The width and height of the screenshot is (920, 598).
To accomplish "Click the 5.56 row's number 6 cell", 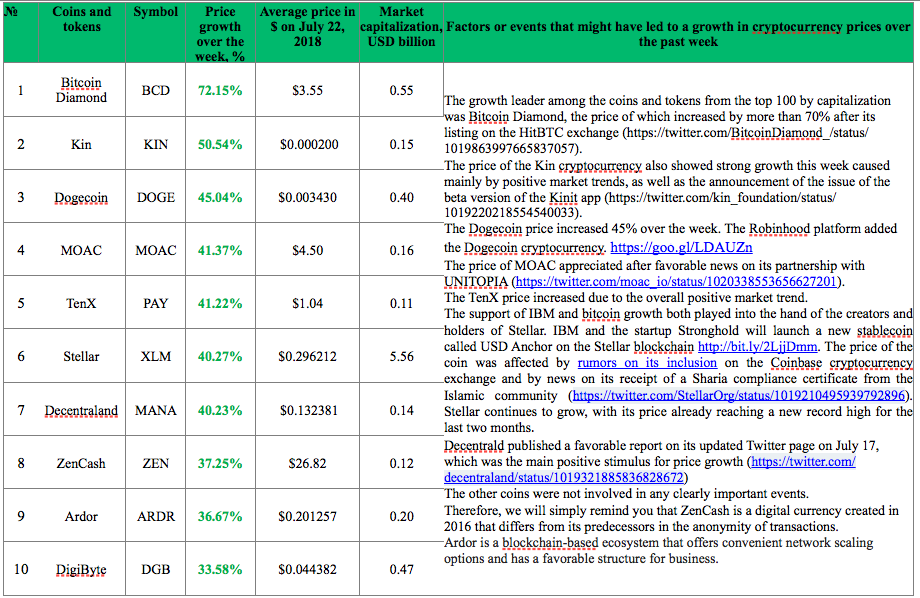I will click(x=21, y=356).
